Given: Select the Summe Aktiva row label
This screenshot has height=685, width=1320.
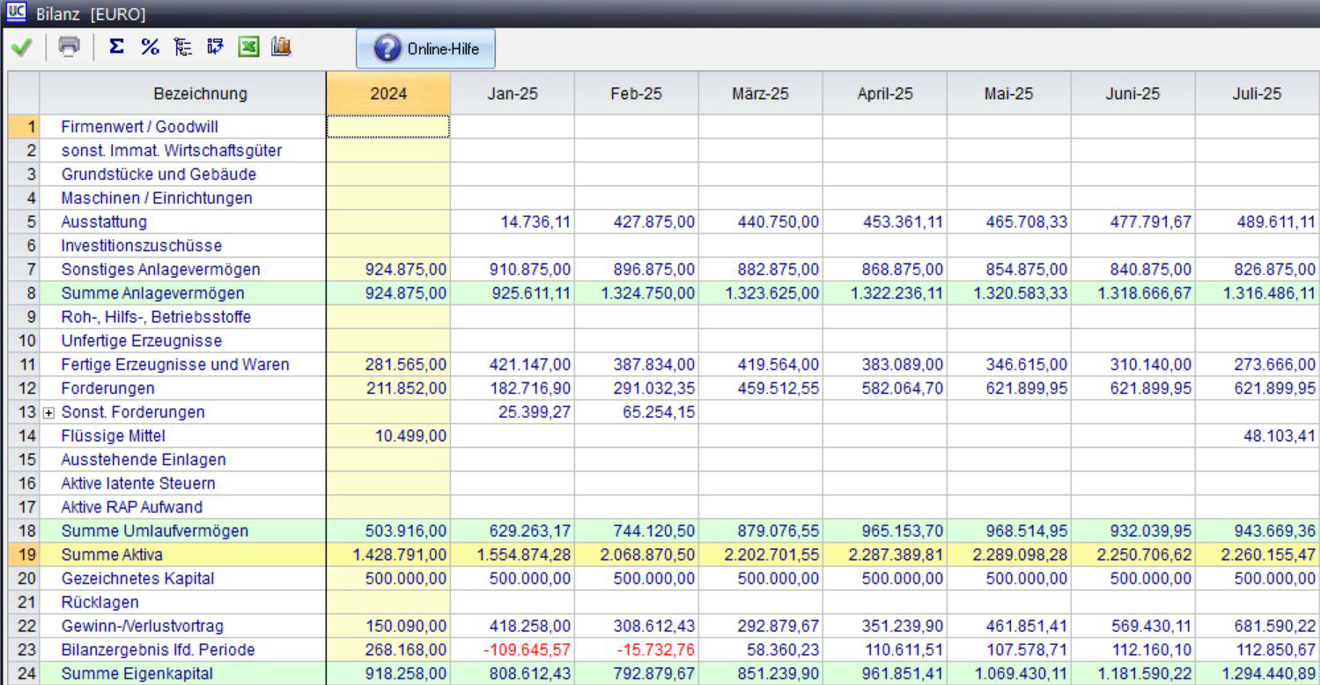Looking at the screenshot, I should (112, 555).
